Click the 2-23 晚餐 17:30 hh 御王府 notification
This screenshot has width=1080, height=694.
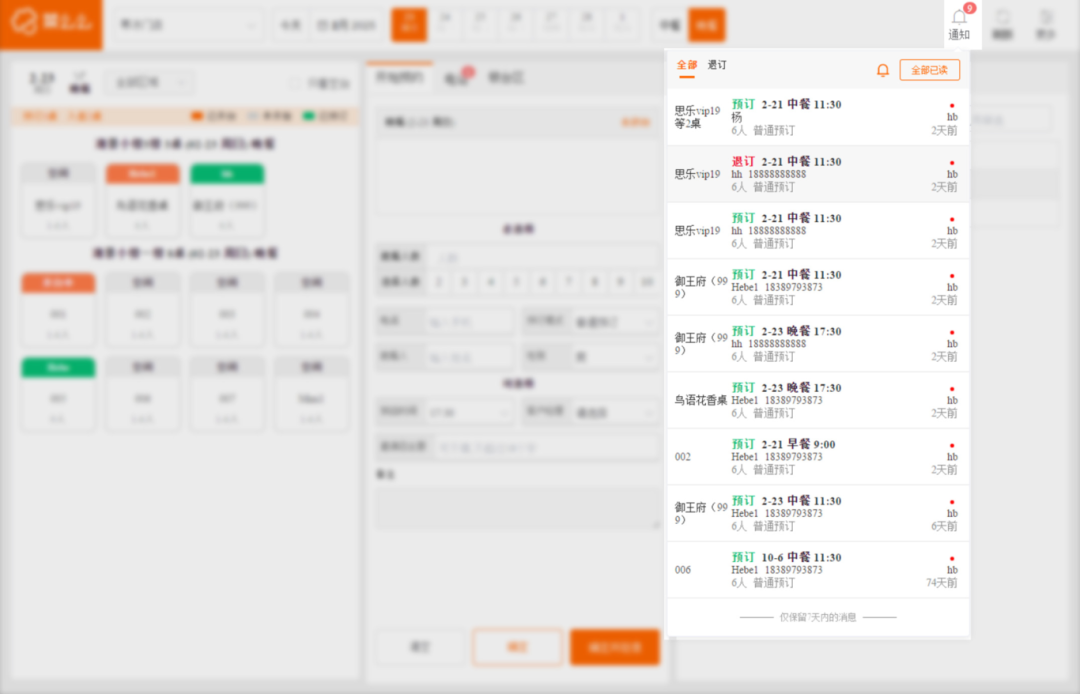click(x=818, y=344)
